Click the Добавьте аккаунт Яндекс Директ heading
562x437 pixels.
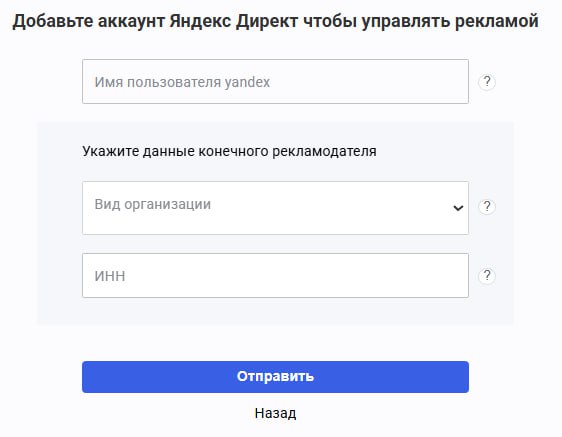click(275, 21)
